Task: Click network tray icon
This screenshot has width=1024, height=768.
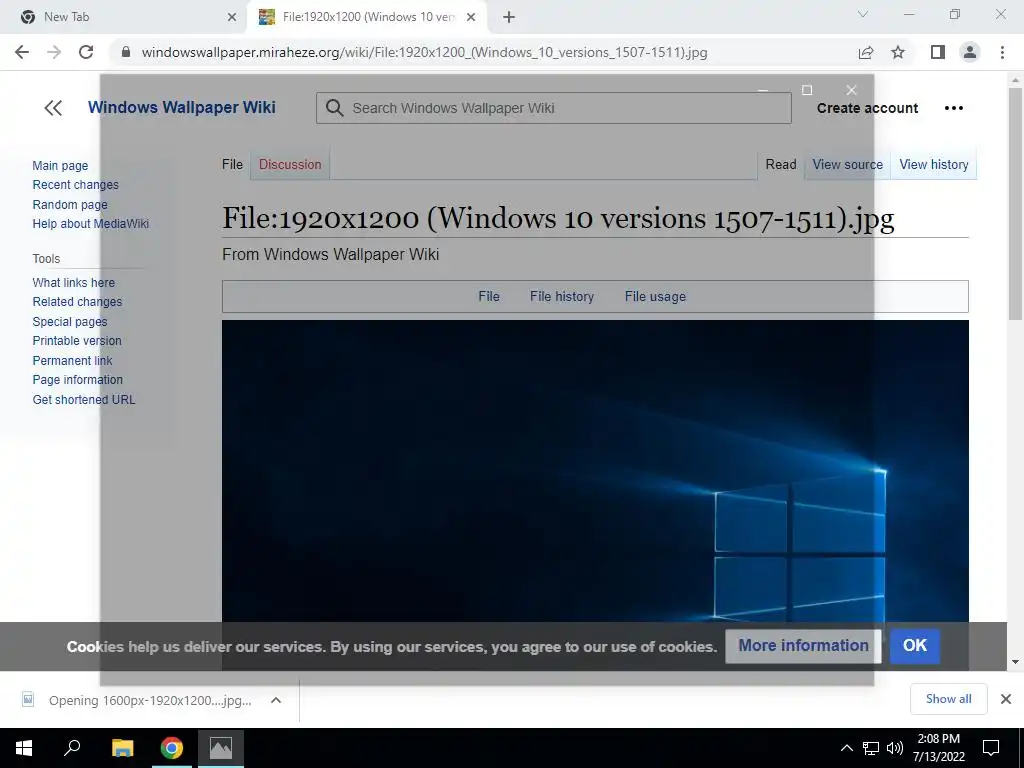Action: click(871, 748)
